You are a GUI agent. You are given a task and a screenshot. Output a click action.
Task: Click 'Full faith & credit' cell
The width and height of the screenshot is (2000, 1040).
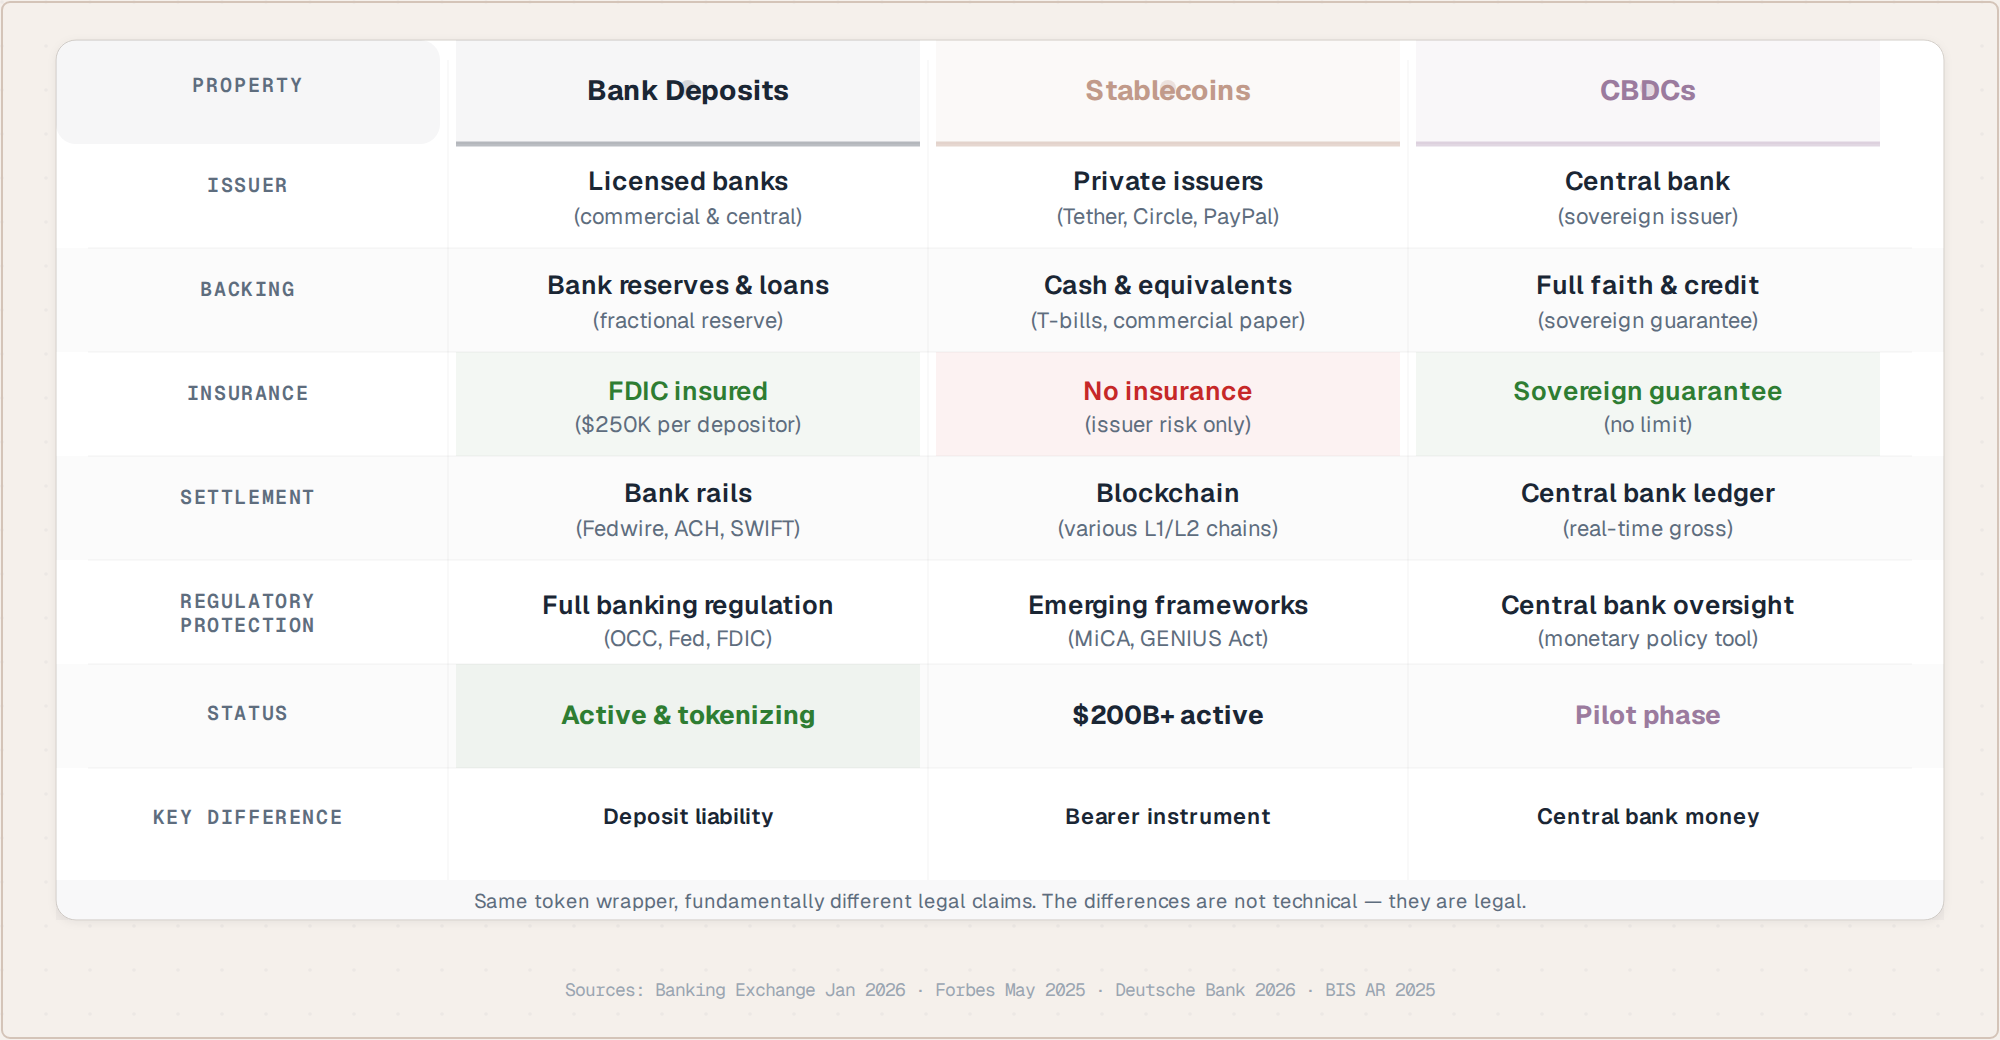click(1648, 285)
